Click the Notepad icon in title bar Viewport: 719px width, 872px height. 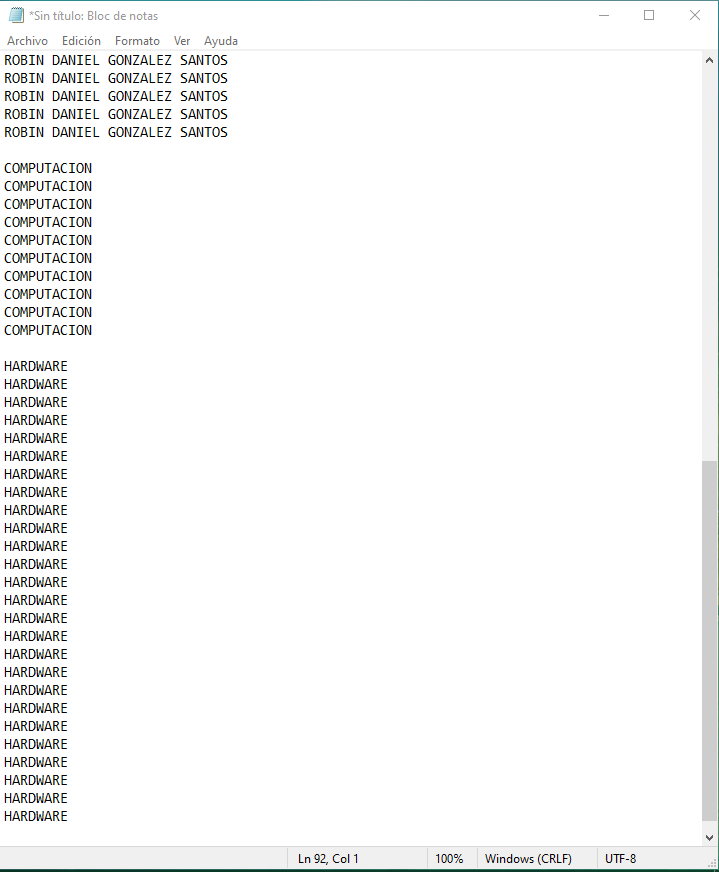coord(16,15)
